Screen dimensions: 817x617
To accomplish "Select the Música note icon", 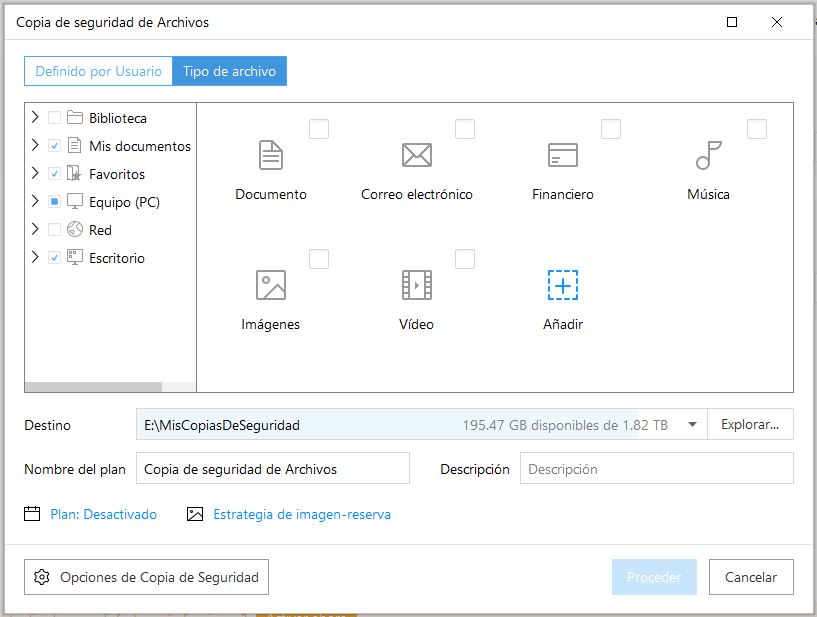I will tap(708, 156).
